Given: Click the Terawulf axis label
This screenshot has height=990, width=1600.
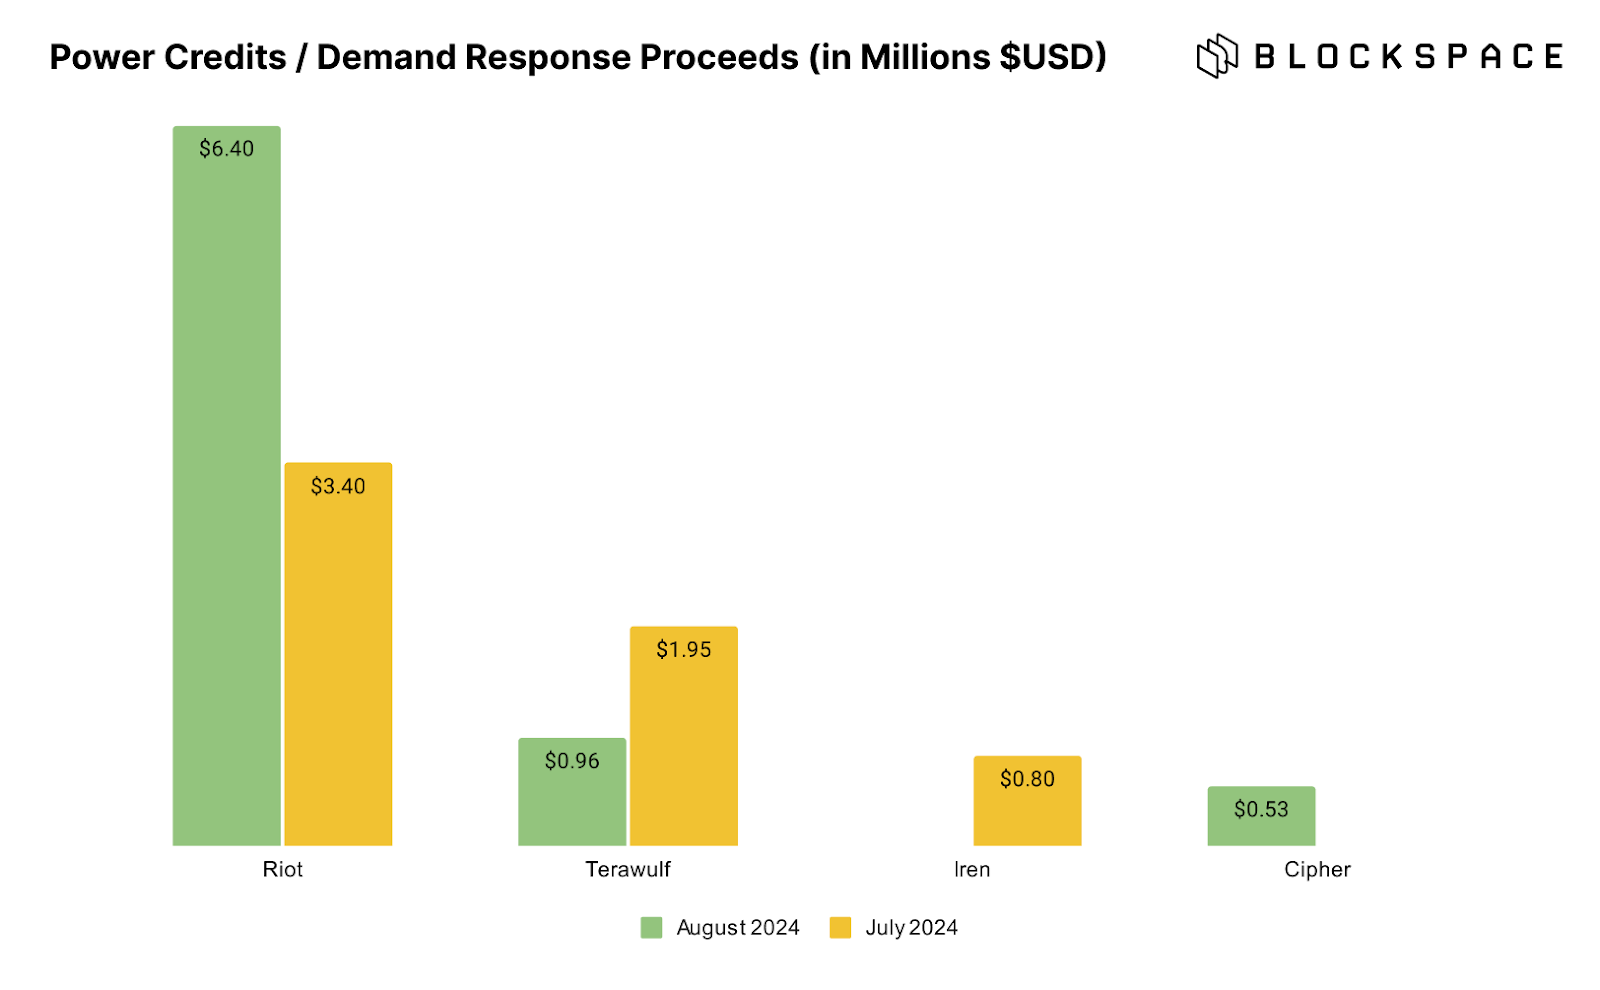Looking at the screenshot, I should tap(628, 870).
